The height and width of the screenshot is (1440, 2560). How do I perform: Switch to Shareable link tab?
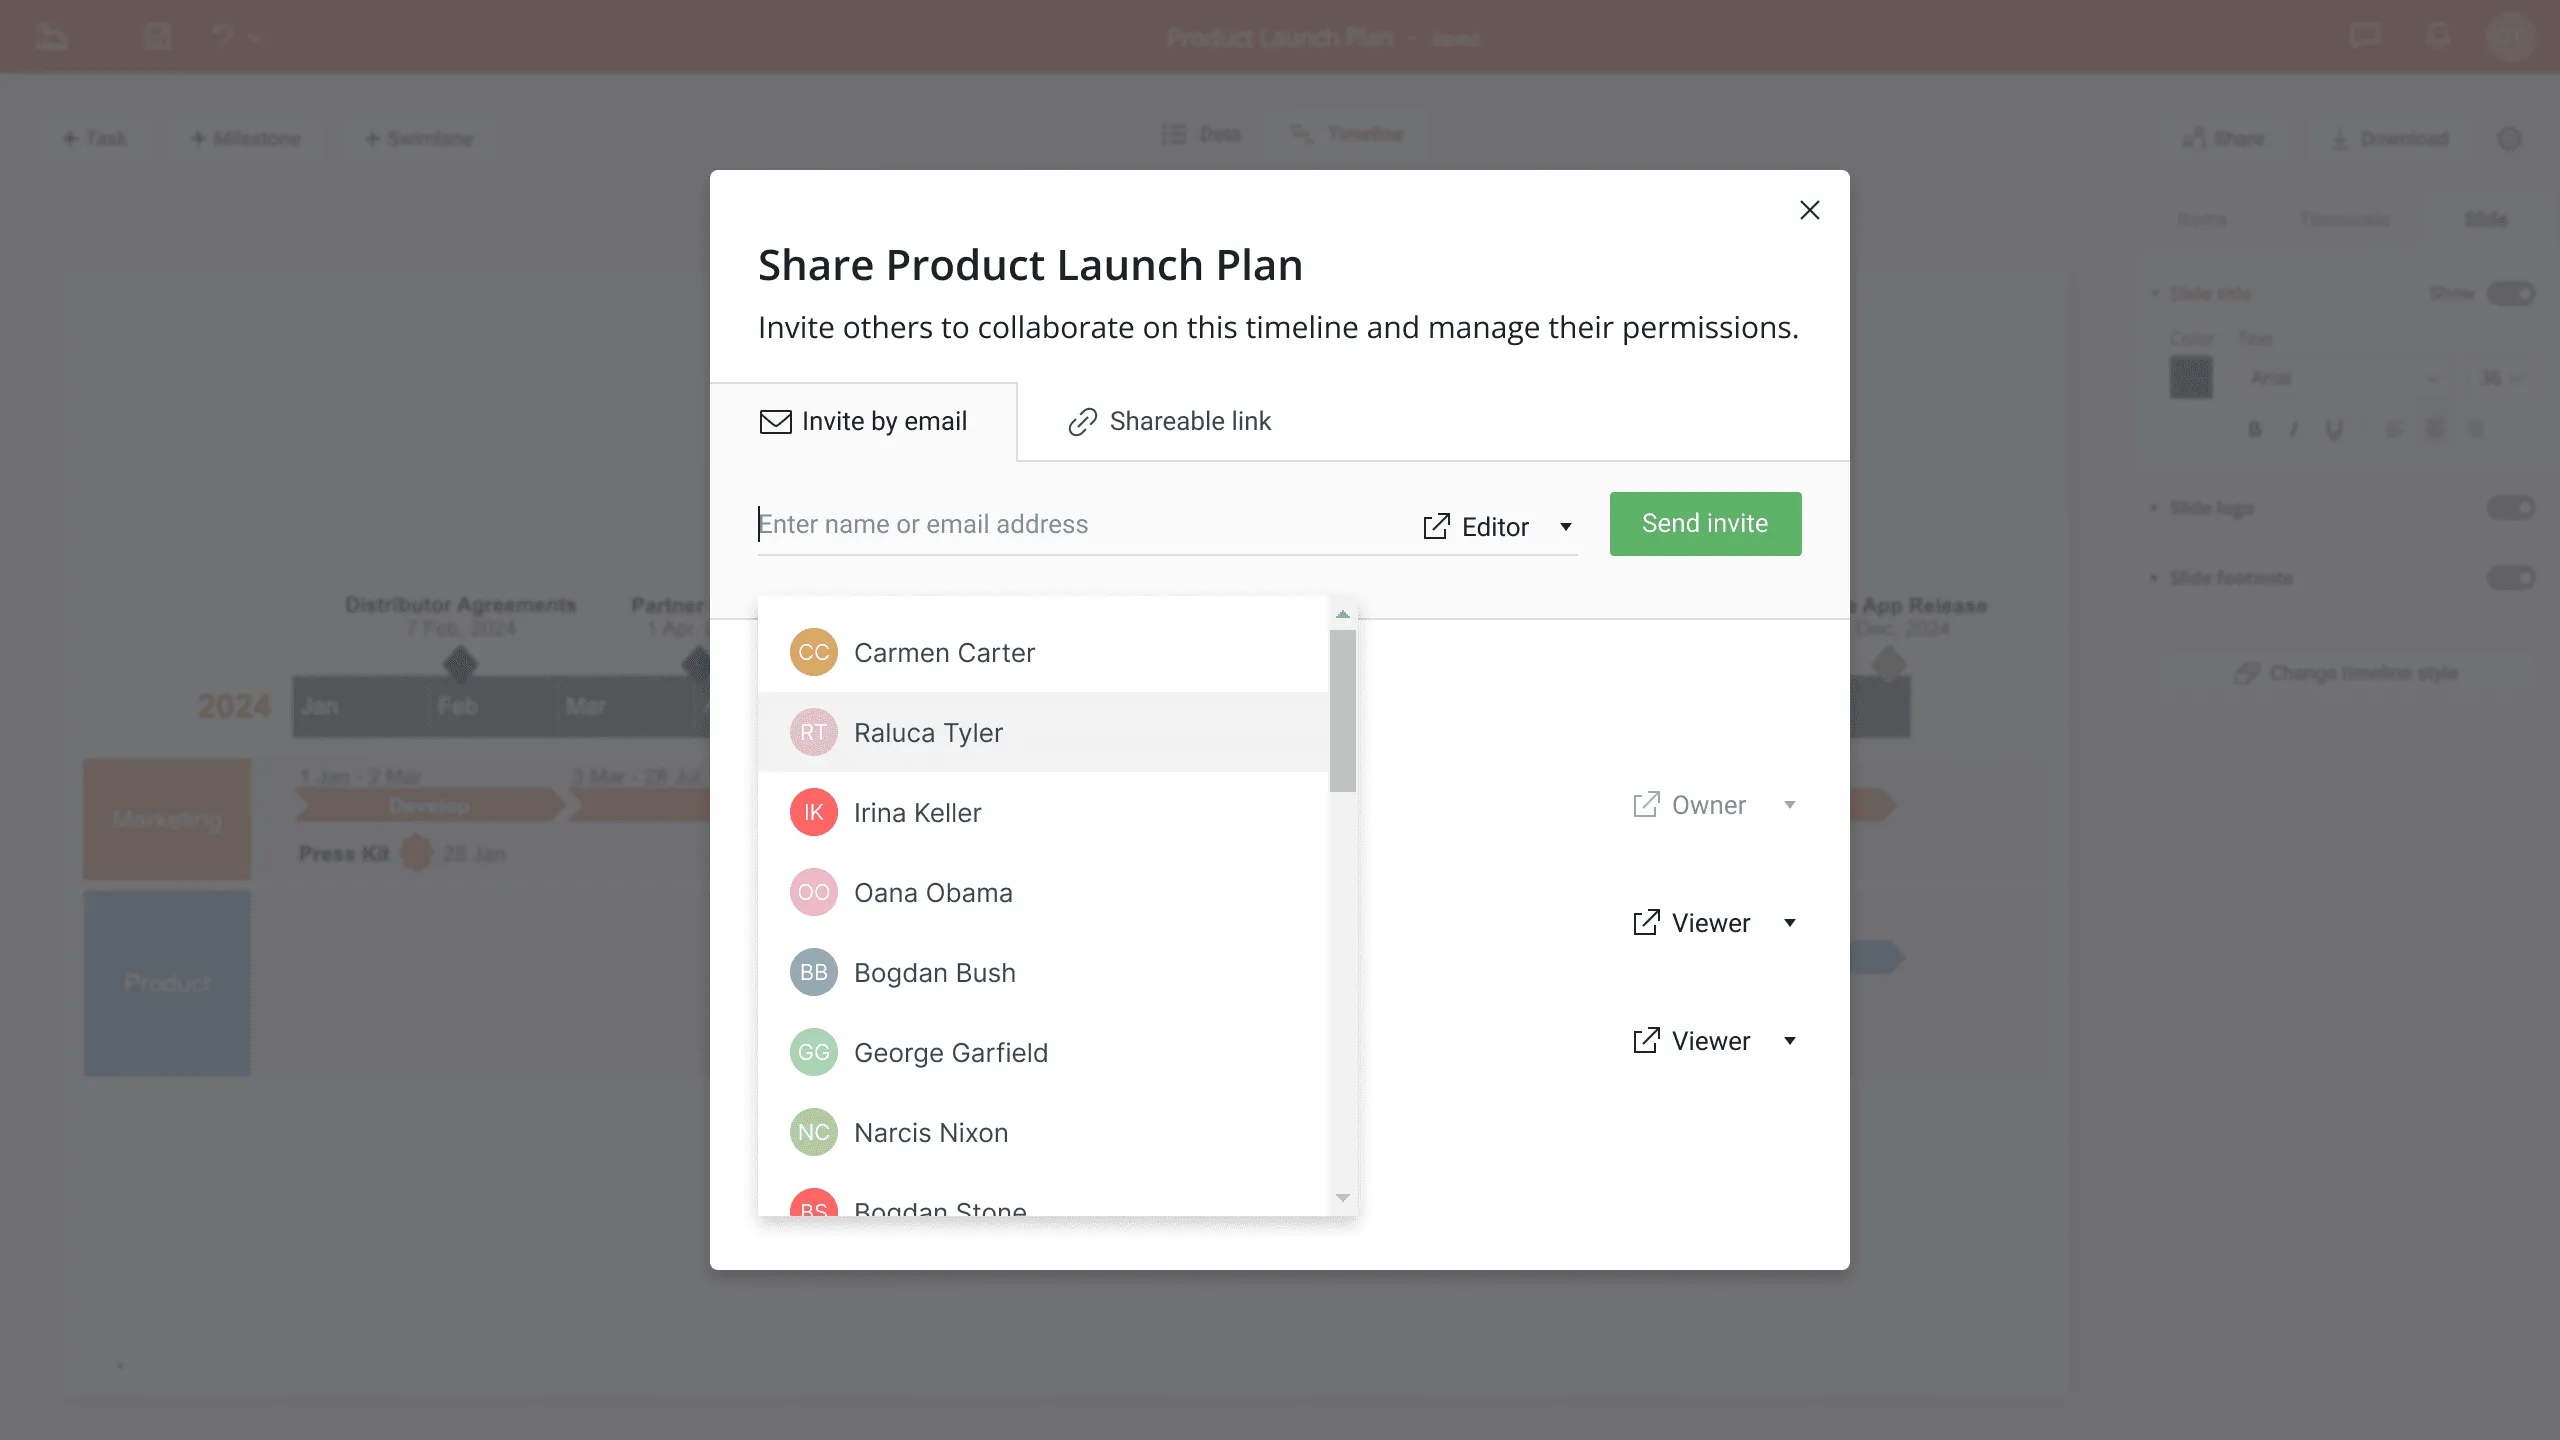1169,420
